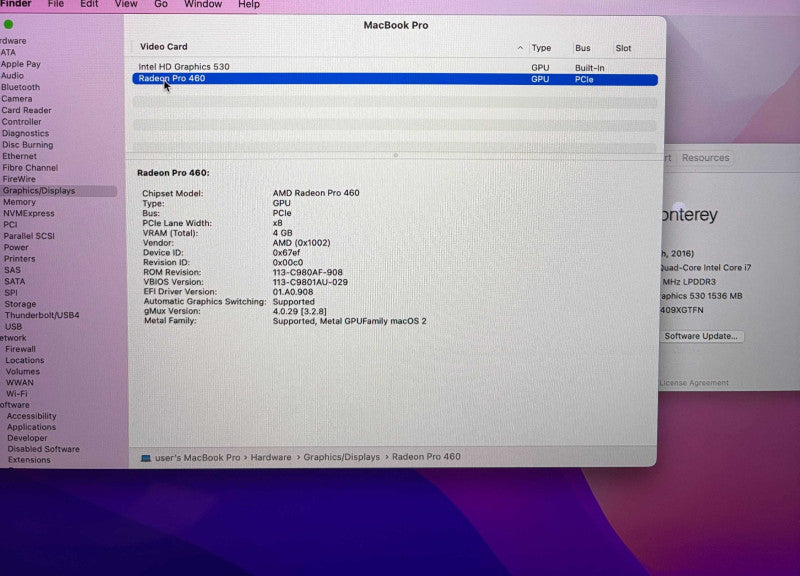Select Extensions in the sidebar
The width and height of the screenshot is (800, 576).
tap(29, 460)
